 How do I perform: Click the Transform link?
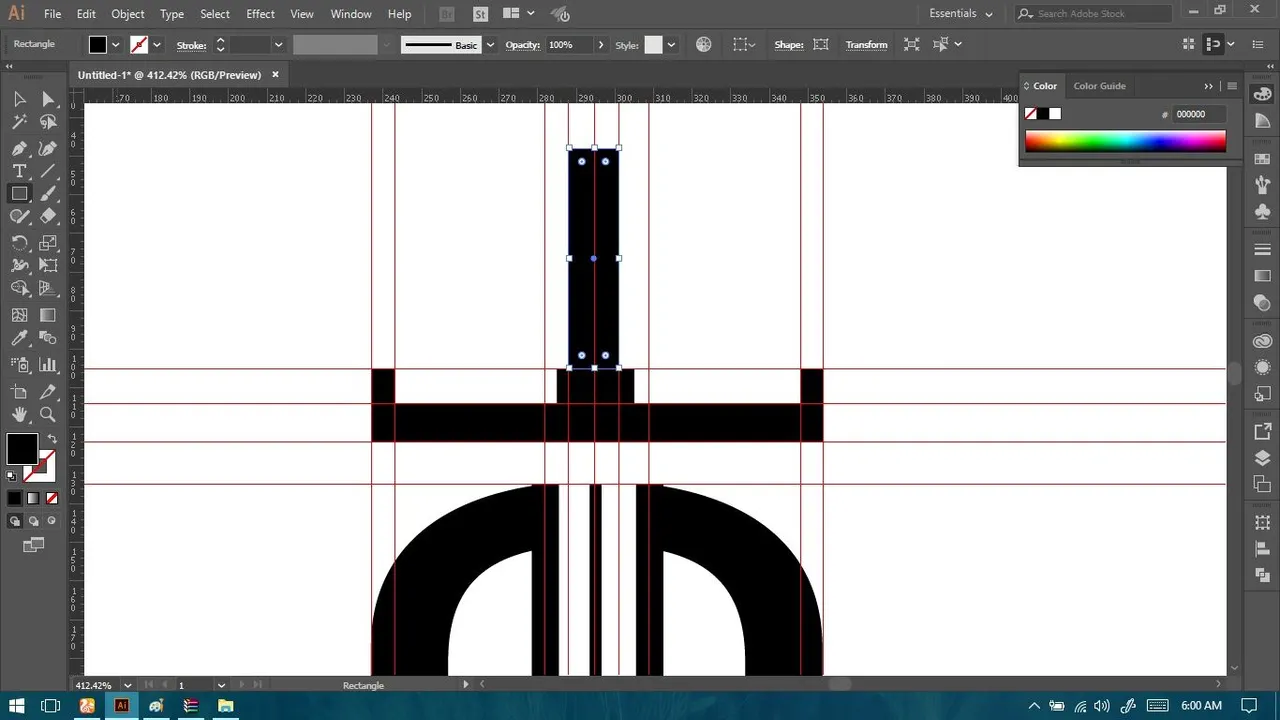tap(866, 45)
